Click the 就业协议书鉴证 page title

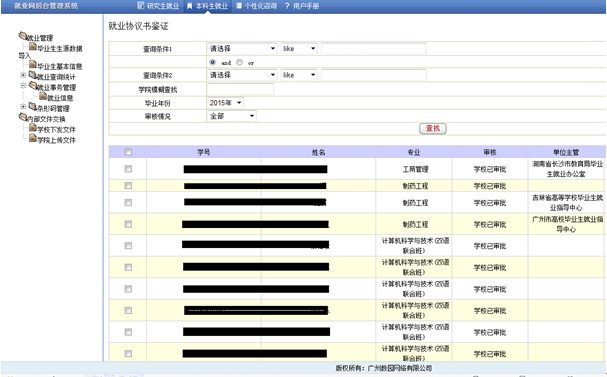(x=138, y=26)
